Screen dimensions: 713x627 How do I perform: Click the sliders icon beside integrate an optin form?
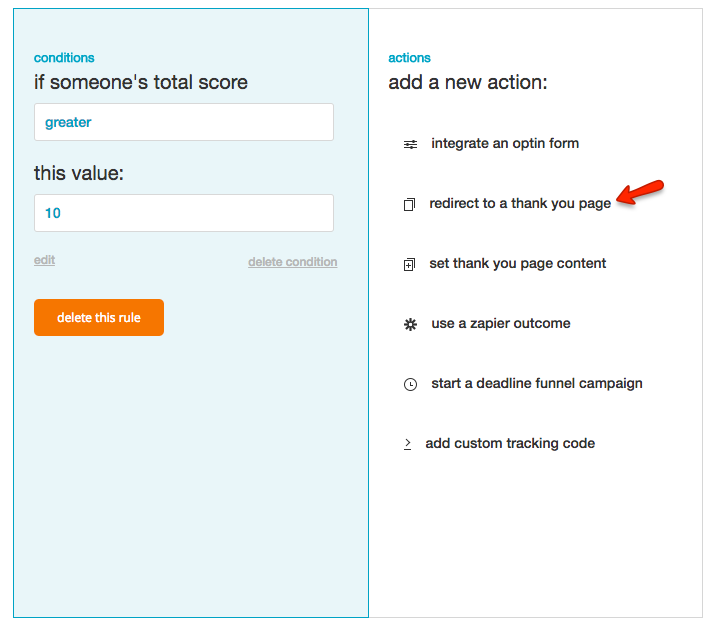pos(410,144)
